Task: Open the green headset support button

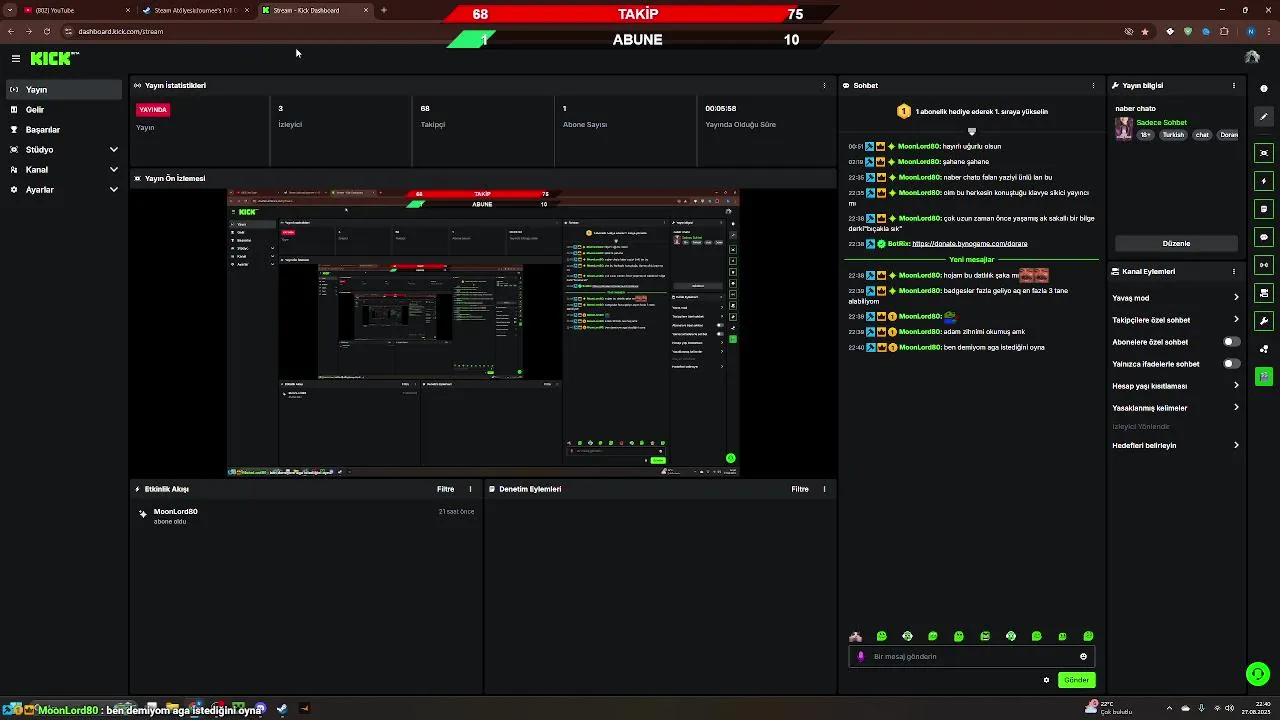Action: pyautogui.click(x=1258, y=674)
